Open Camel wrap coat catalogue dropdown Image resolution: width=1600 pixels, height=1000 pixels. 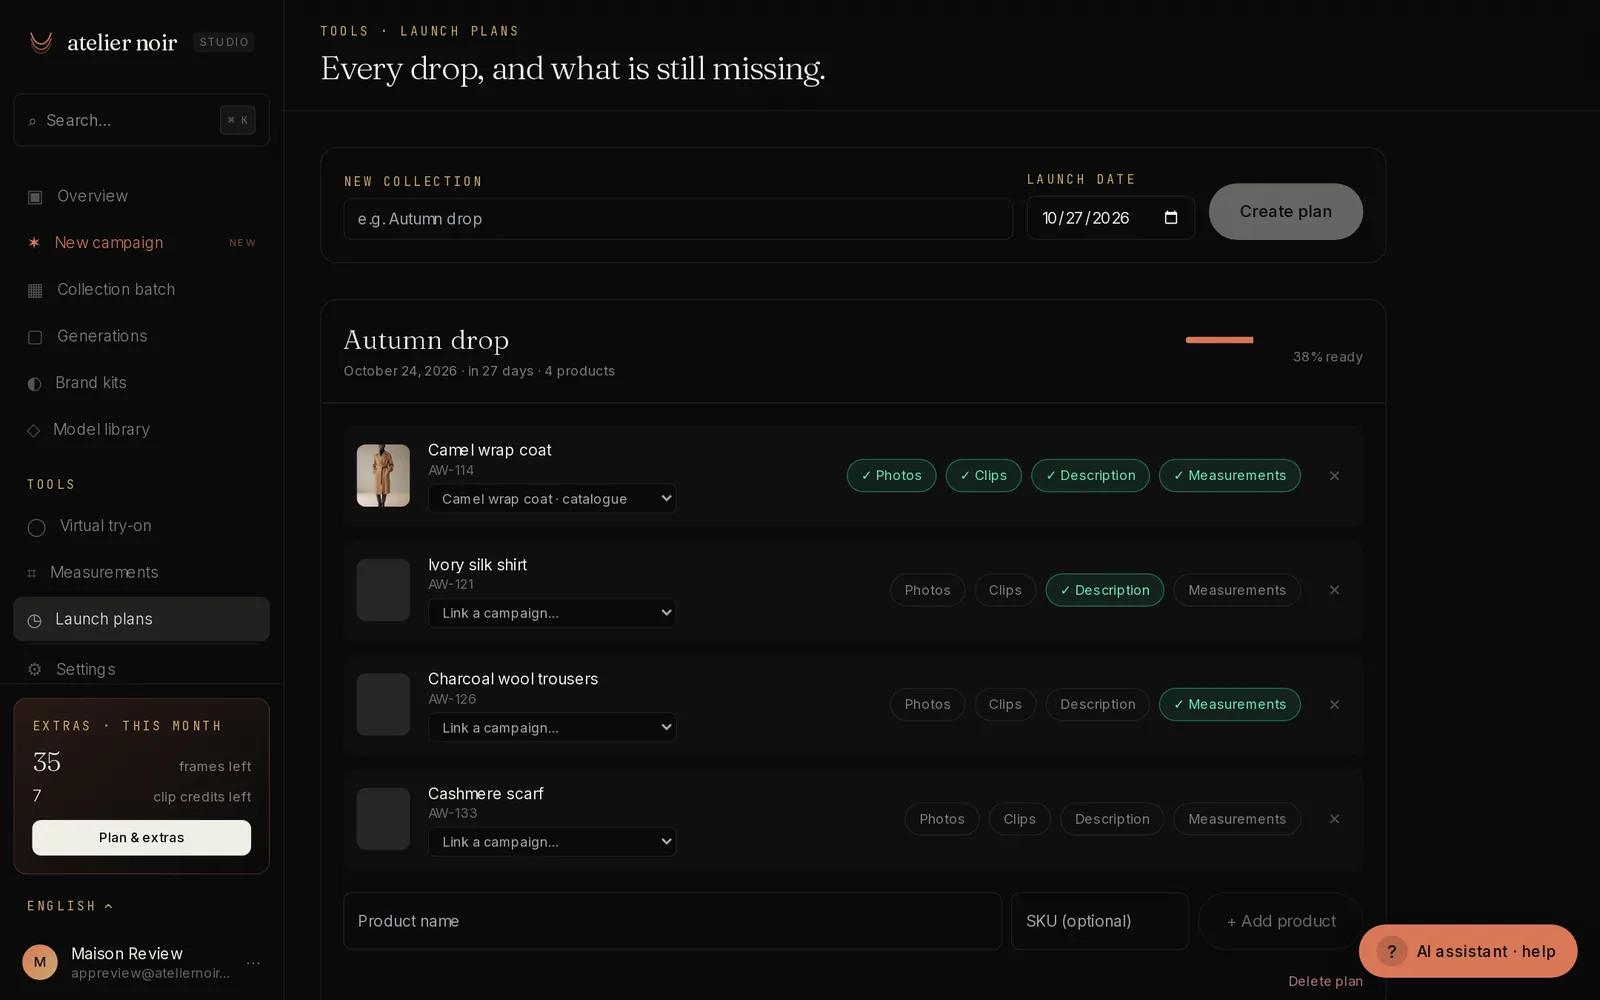tap(552, 498)
